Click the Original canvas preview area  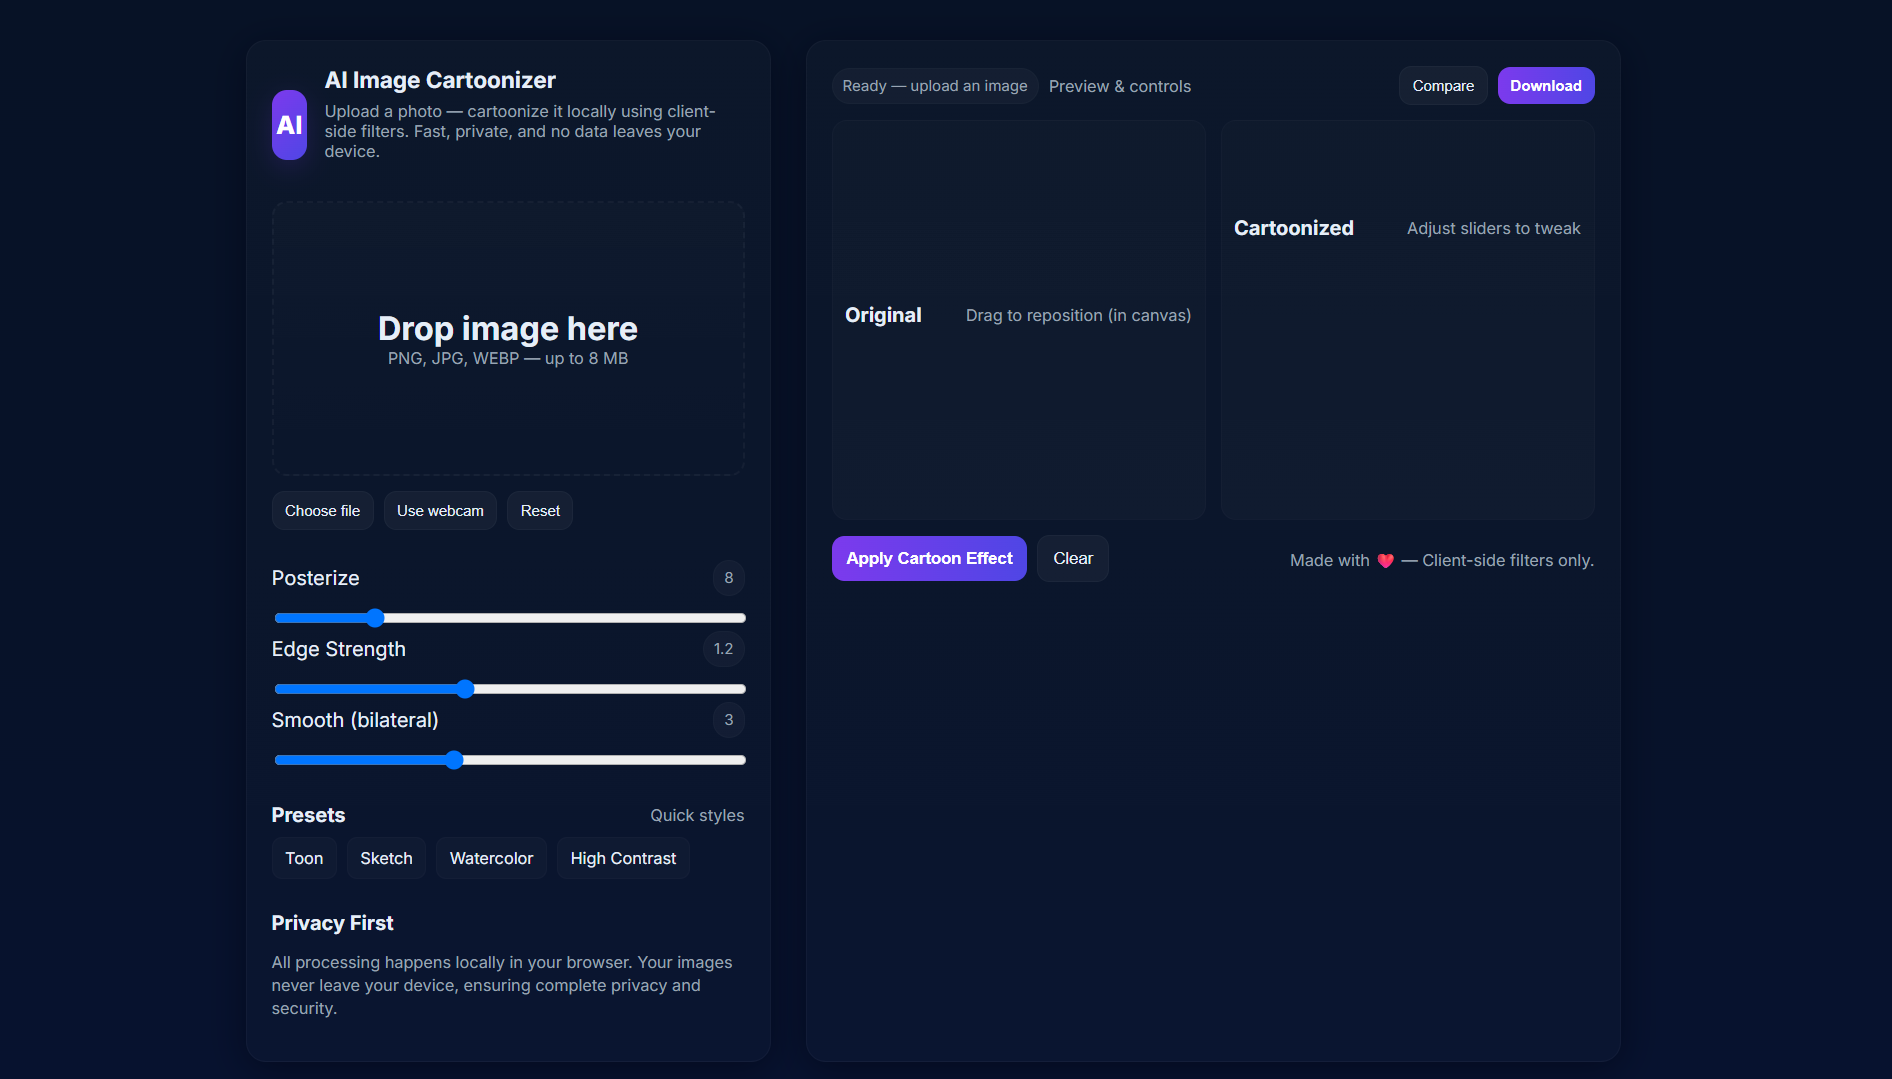point(1018,420)
